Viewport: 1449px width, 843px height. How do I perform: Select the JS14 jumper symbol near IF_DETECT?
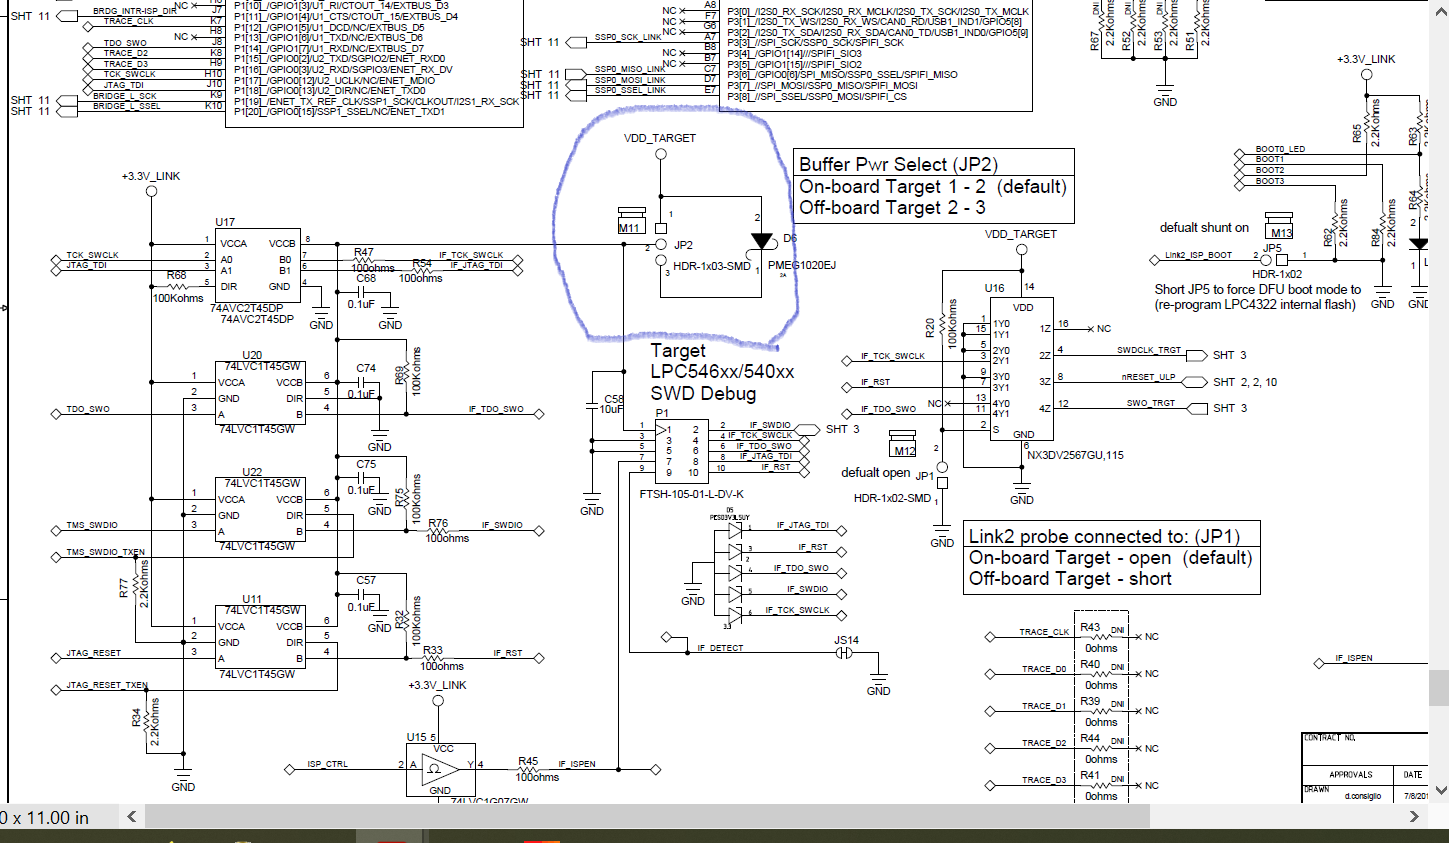[x=843, y=652]
